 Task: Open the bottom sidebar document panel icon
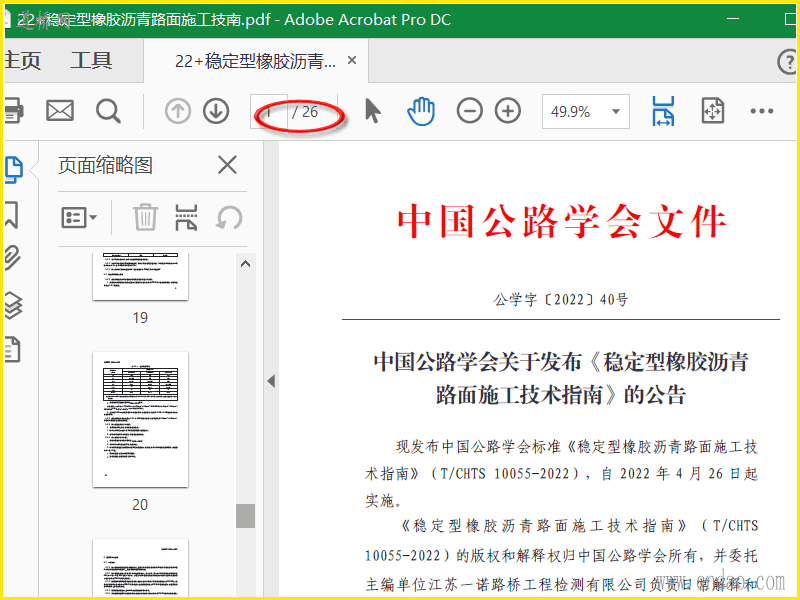tap(13, 350)
